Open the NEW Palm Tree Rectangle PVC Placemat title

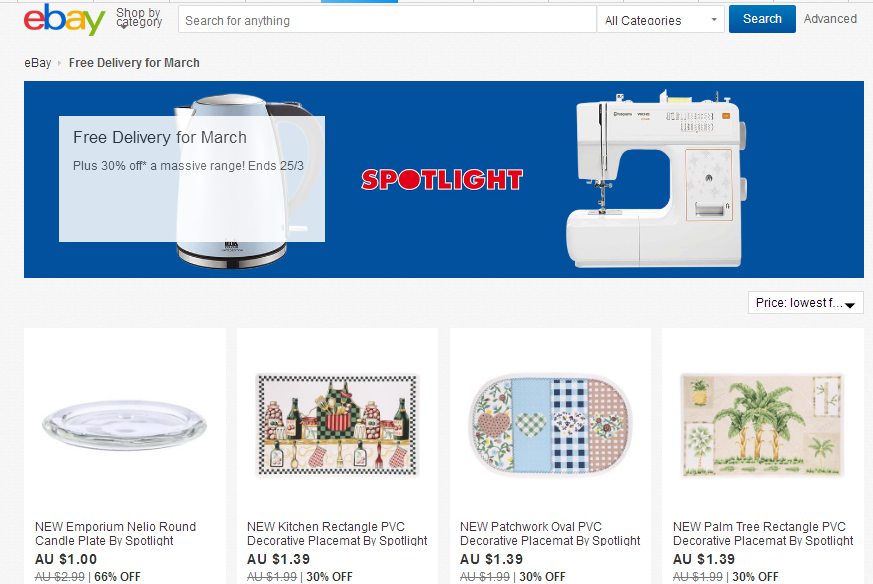click(x=763, y=533)
